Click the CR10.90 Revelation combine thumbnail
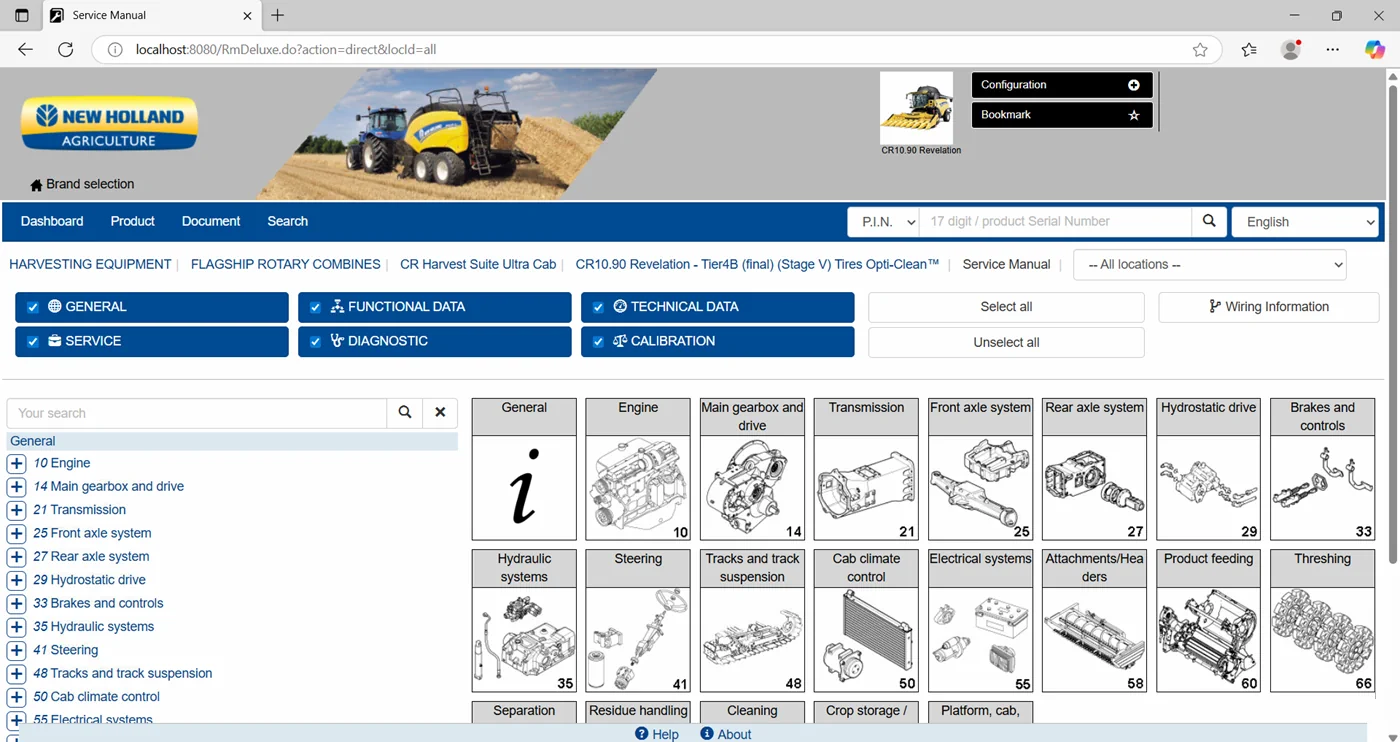 (916, 108)
